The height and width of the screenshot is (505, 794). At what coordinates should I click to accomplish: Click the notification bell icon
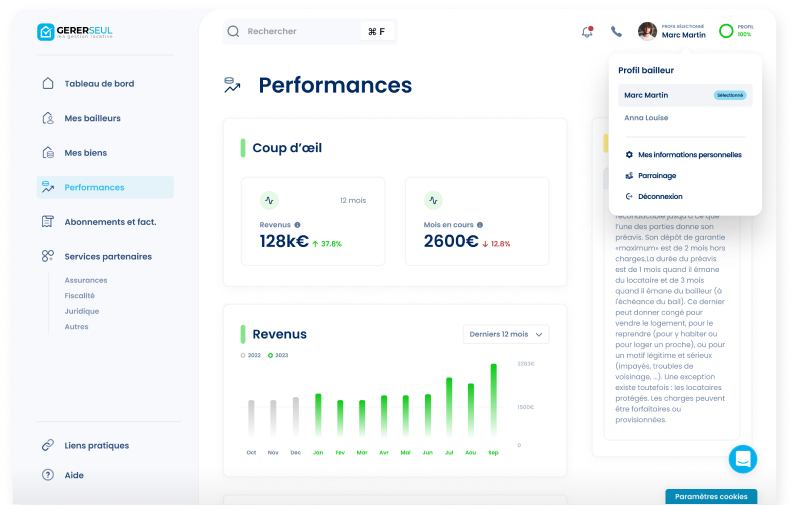(587, 32)
